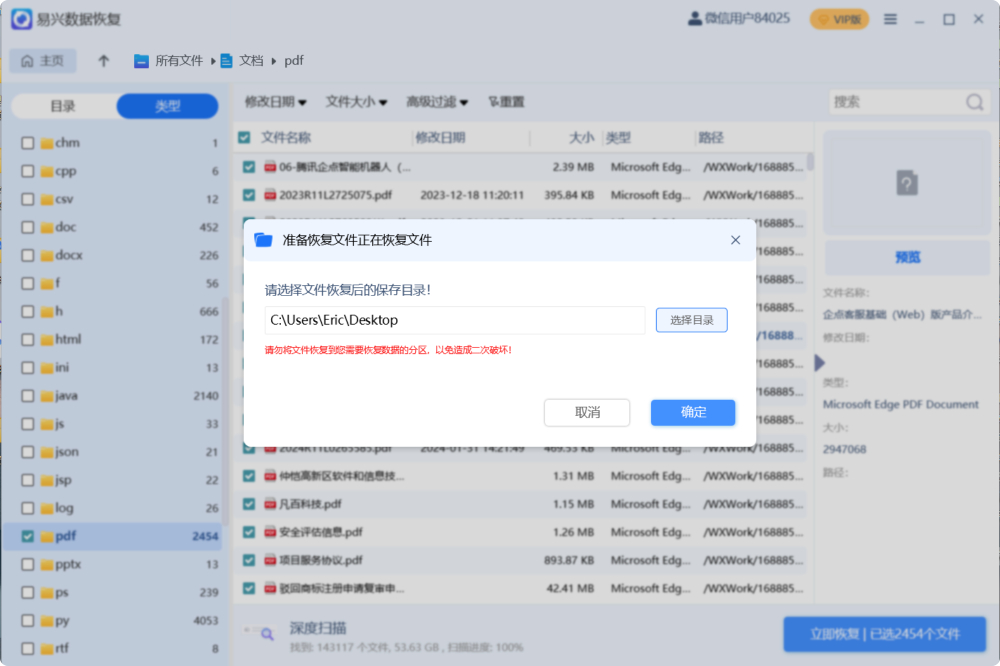The image size is (1000, 666).
Task: Uncheck the pdf file type checkbox
Action: coord(27,536)
